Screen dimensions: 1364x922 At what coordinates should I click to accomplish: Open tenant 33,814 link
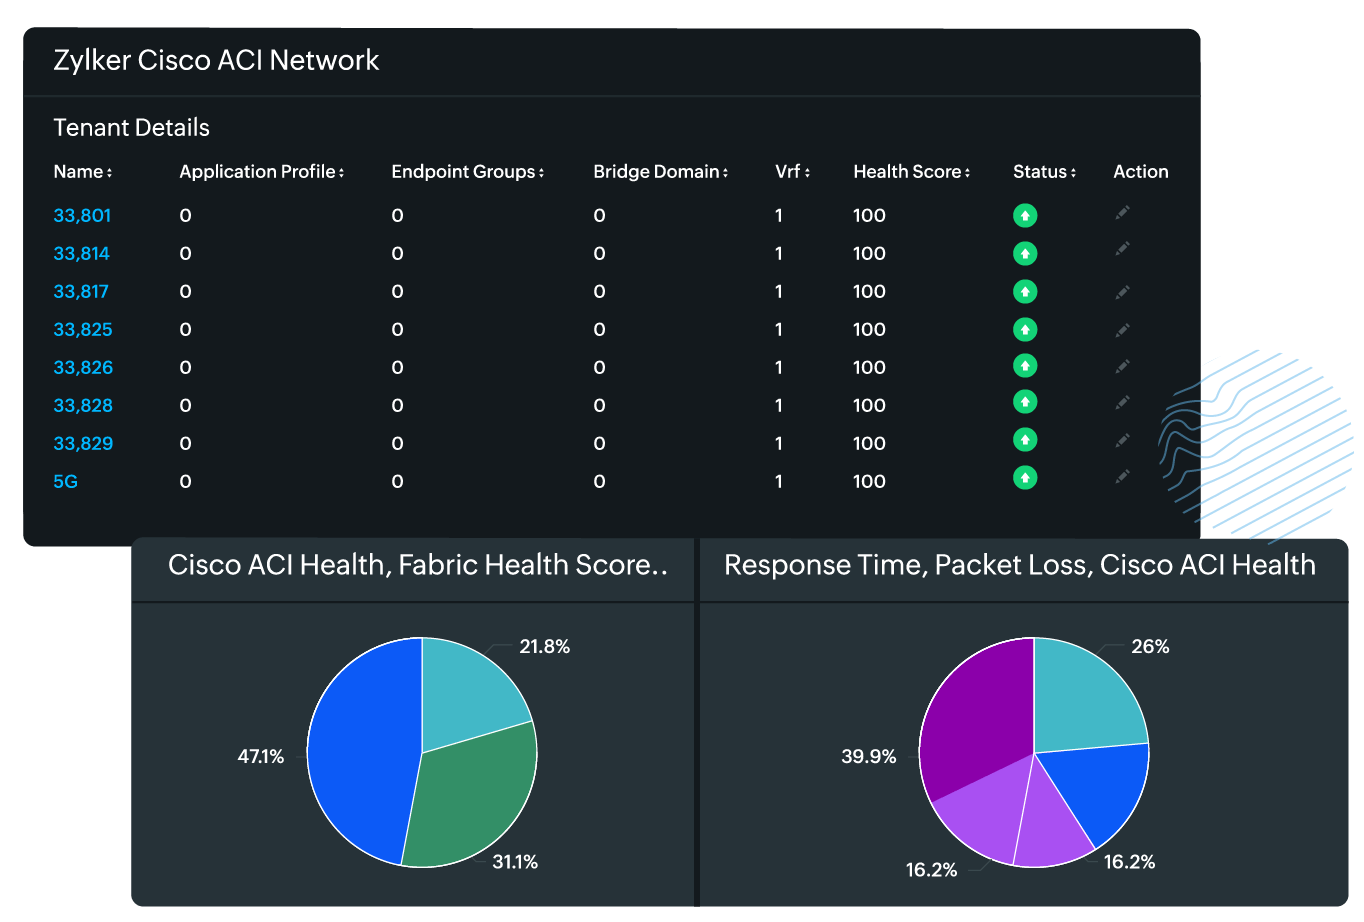(81, 253)
